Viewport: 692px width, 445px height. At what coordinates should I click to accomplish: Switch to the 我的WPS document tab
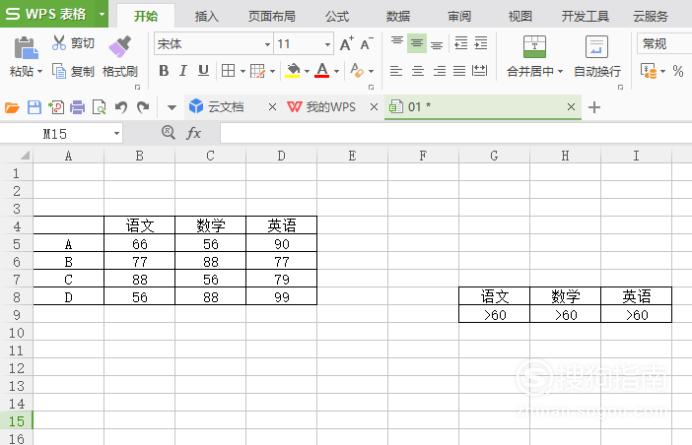pos(331,107)
